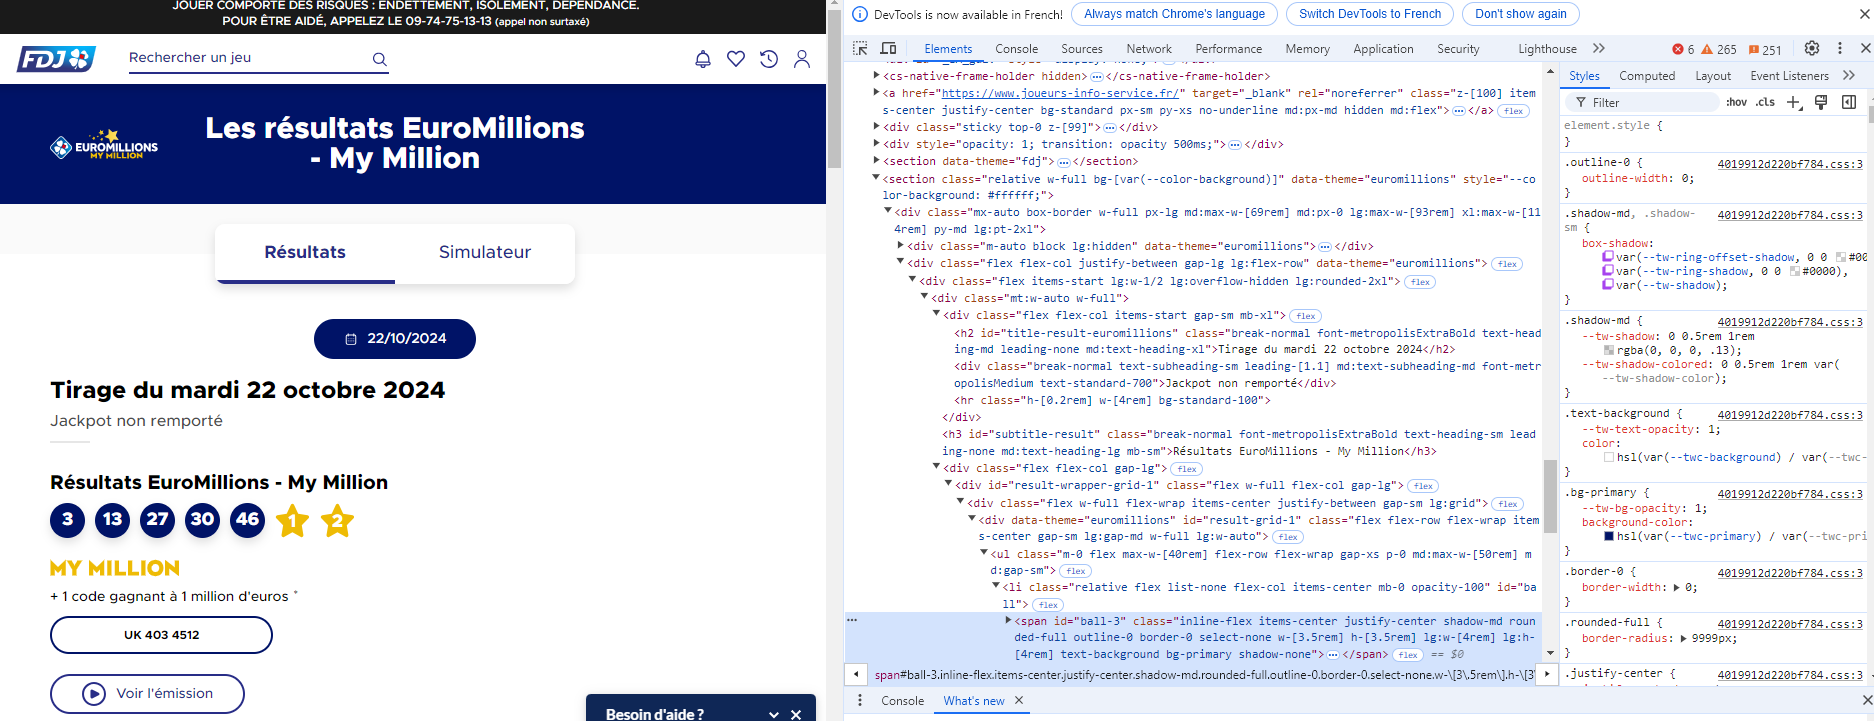
Task: Open the bg-primary background-color swatch
Action: (x=1609, y=536)
